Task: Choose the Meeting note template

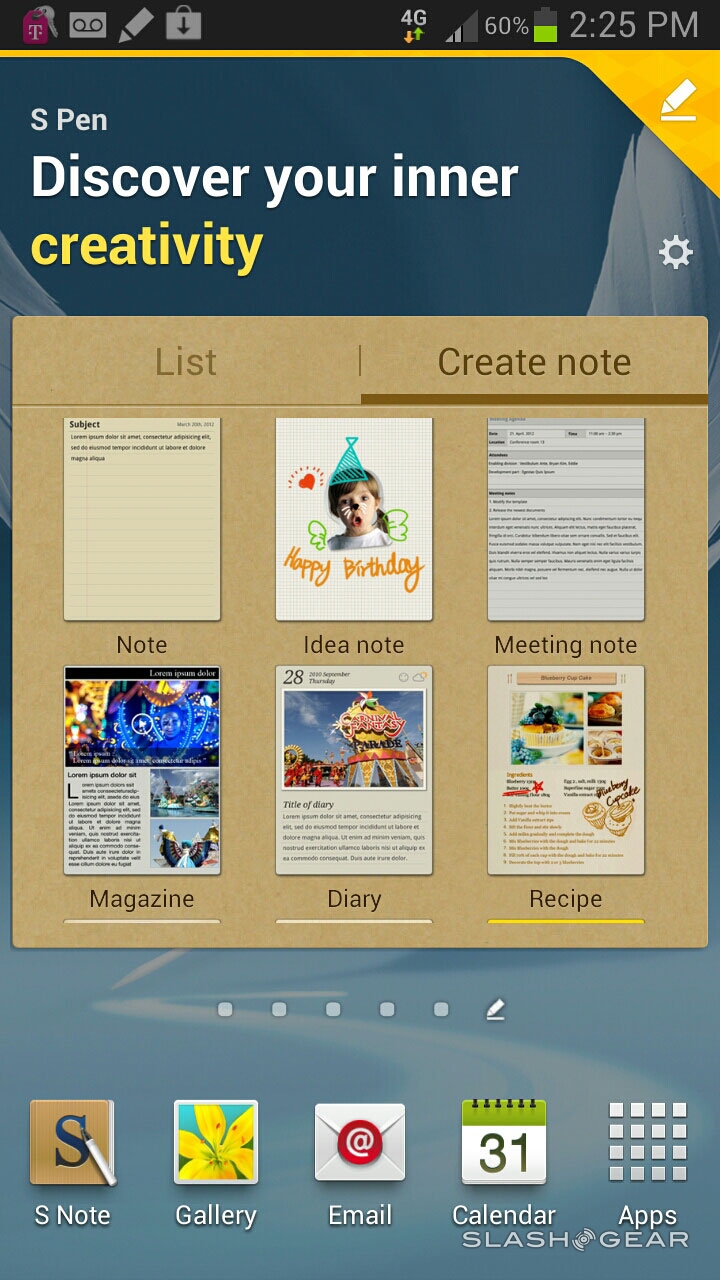Action: click(x=566, y=519)
